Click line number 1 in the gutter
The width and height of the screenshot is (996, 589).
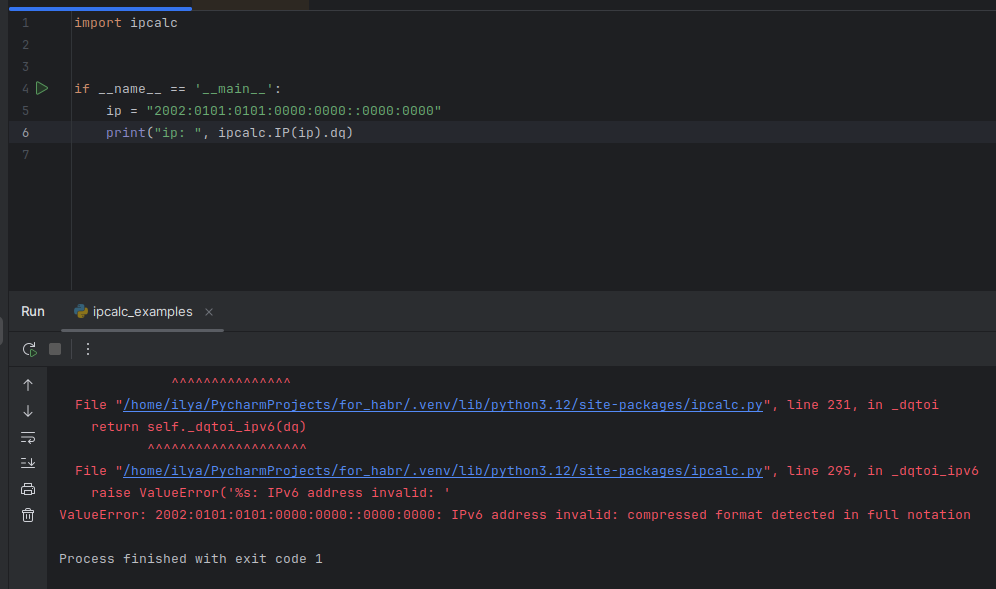tap(25, 23)
